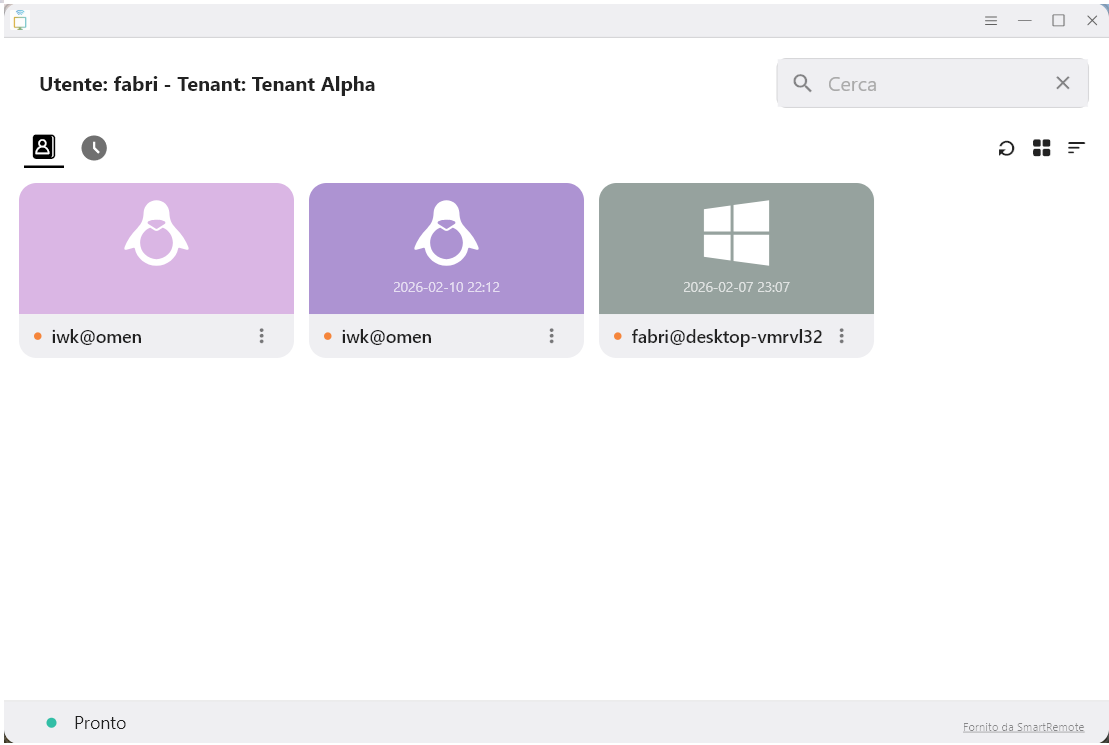Open the Contacts view using the address book icon
This screenshot has height=745, width=1109.
pos(42,147)
